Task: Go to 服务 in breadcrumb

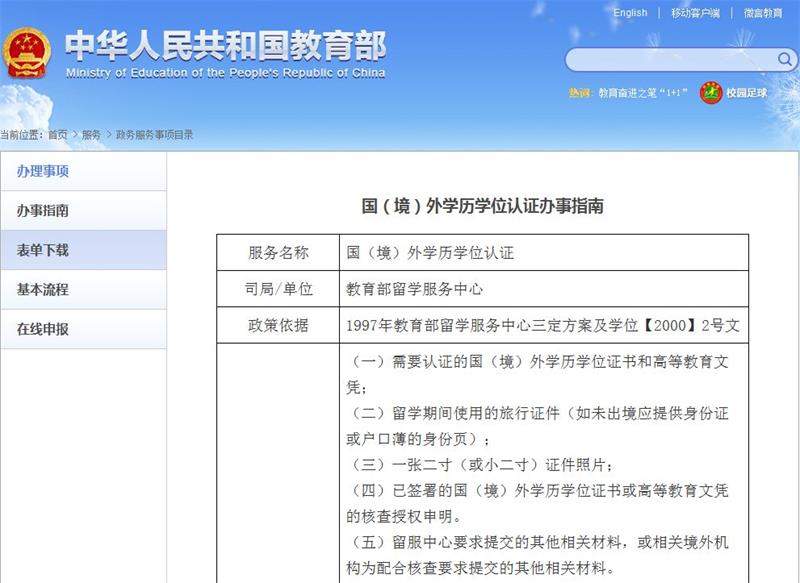Action: pyautogui.click(x=91, y=135)
